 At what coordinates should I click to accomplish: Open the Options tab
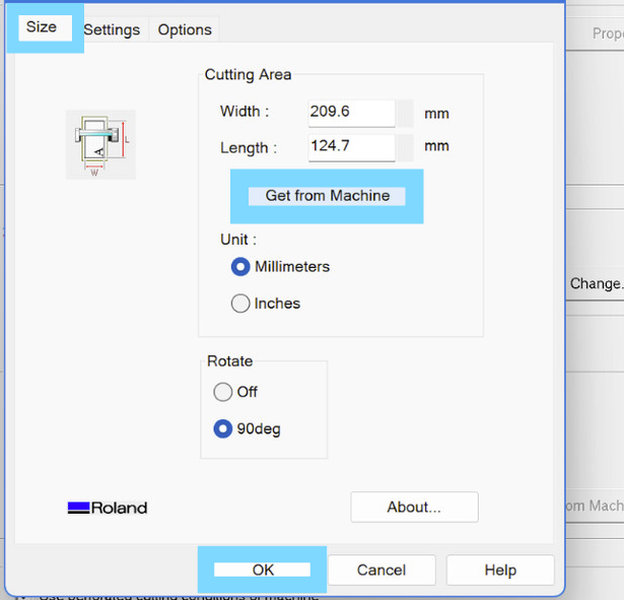pos(185,30)
